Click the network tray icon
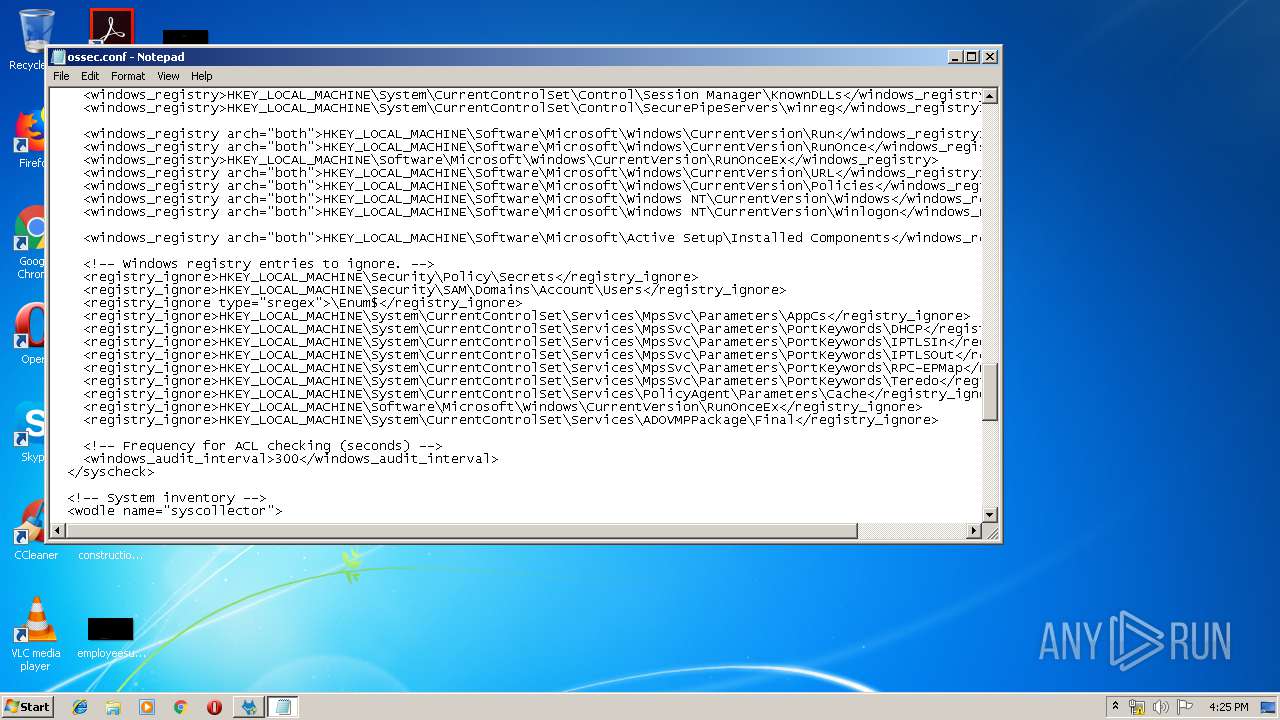 coord(1137,707)
